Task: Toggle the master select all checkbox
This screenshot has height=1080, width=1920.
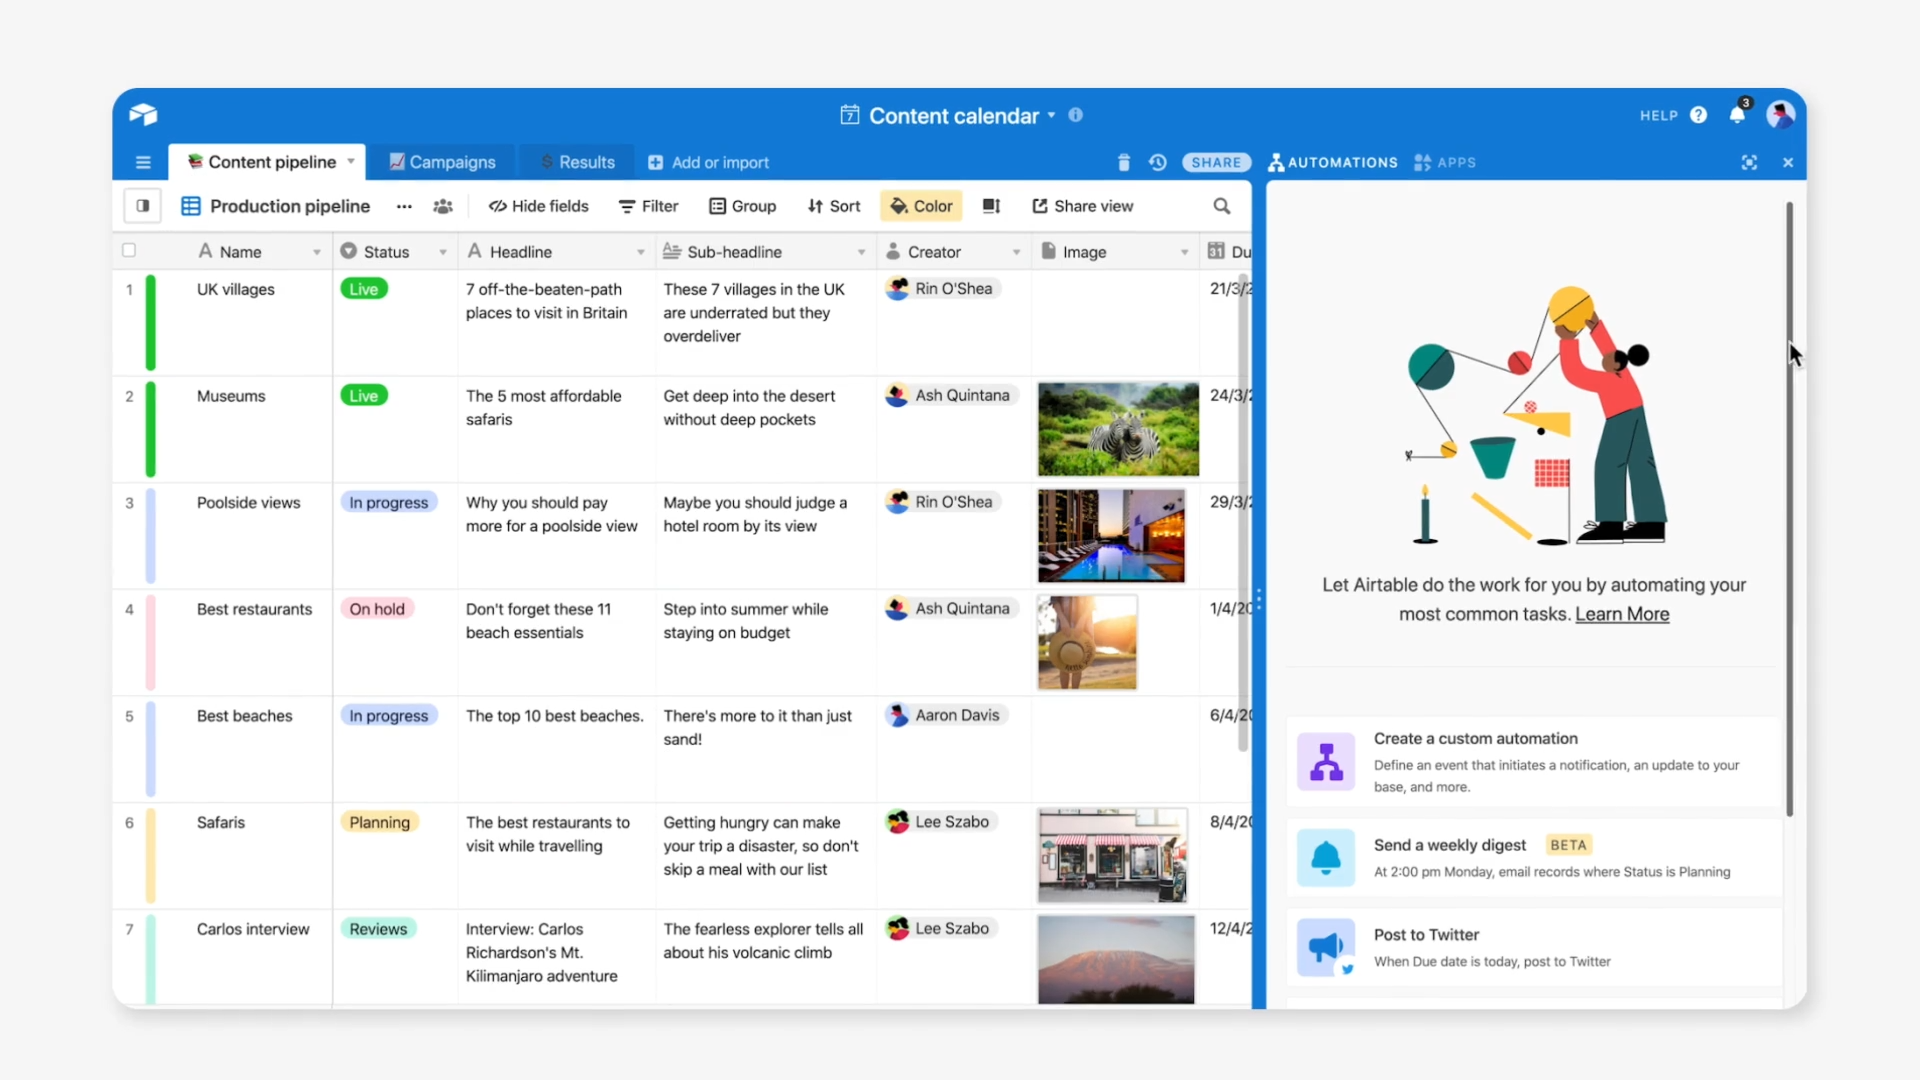Action: [x=129, y=251]
